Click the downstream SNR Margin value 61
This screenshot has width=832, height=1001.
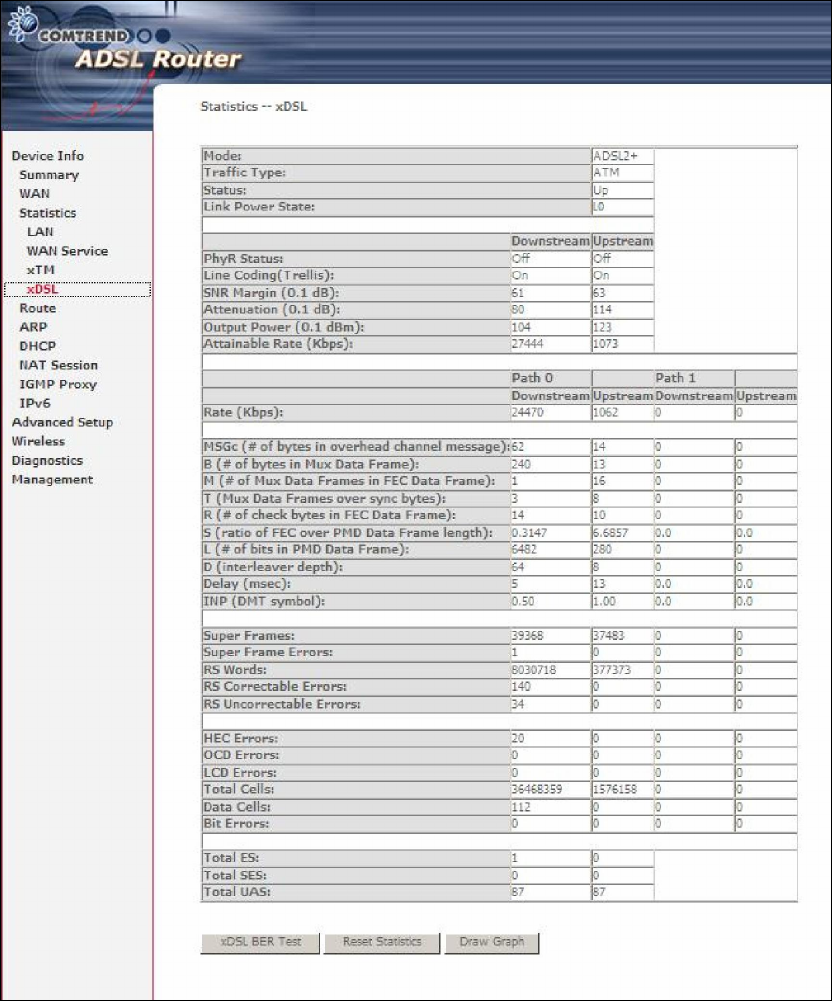point(518,293)
